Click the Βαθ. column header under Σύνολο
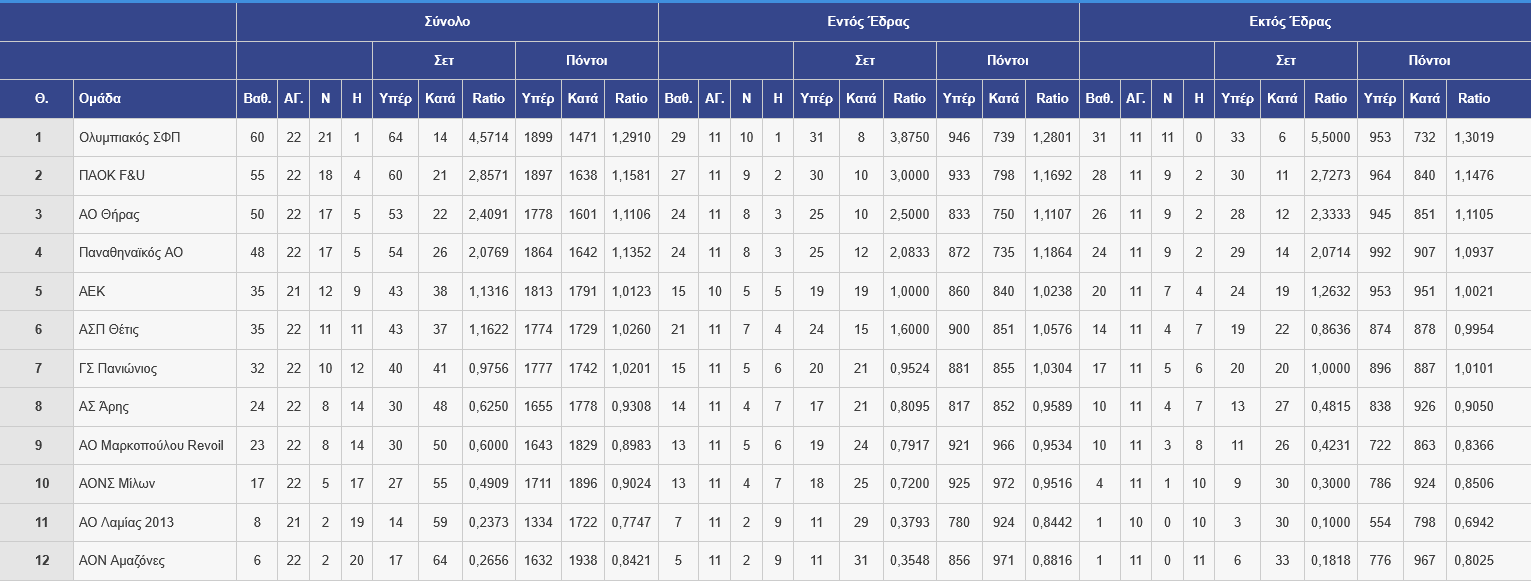This screenshot has height=581, width=1531. click(257, 99)
